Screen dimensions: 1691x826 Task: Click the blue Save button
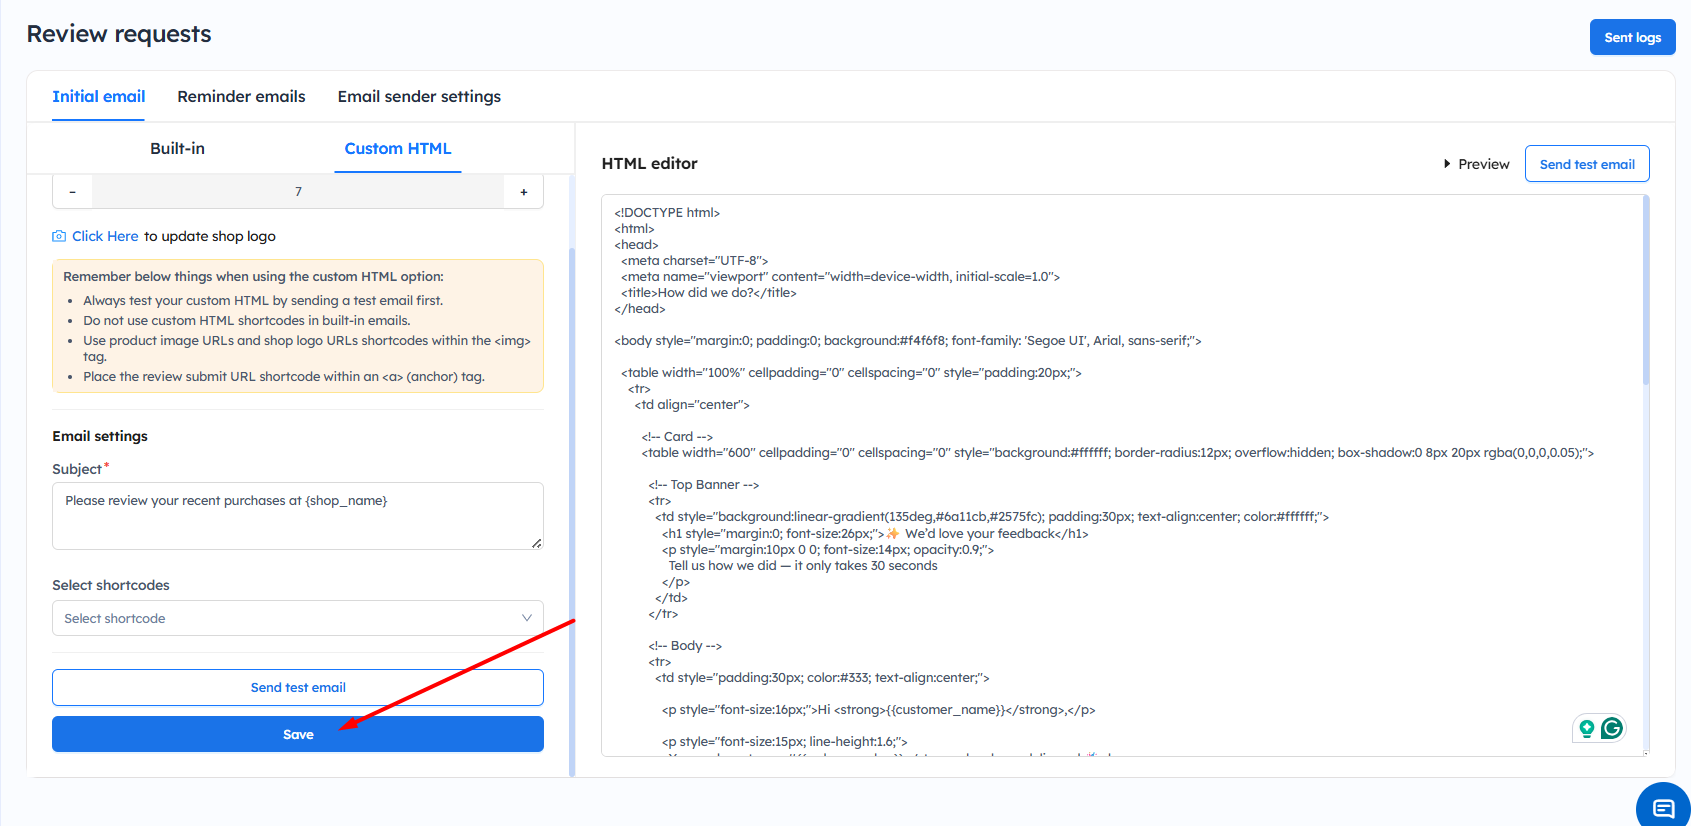297,734
